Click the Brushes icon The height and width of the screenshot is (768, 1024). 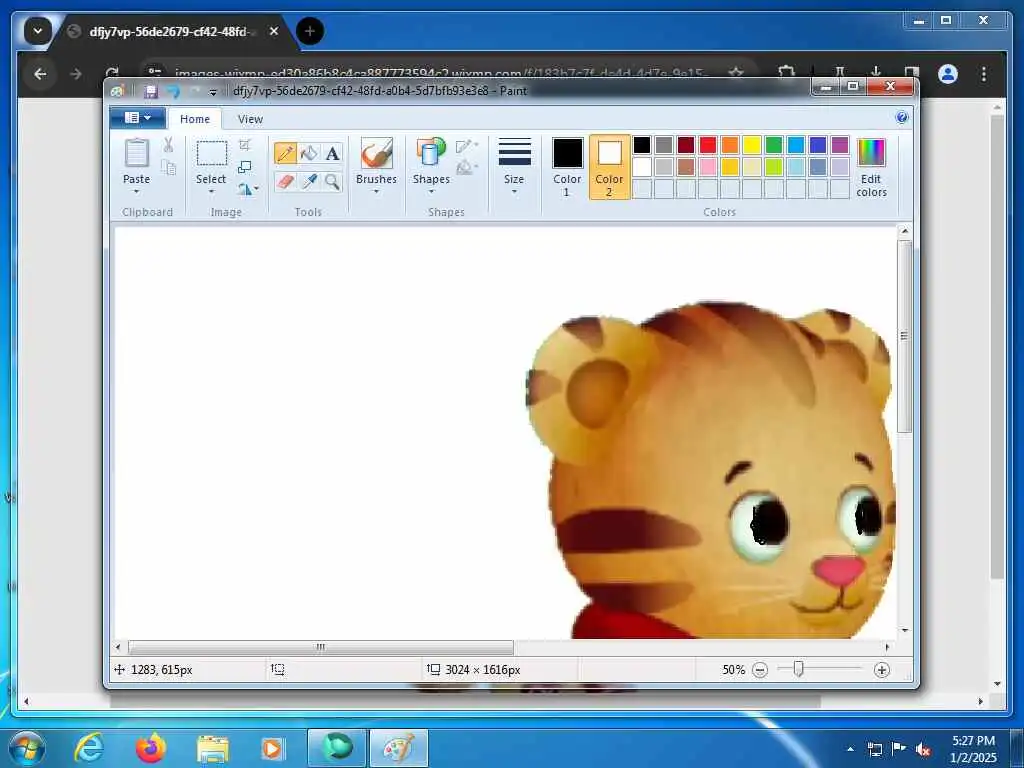tap(376, 153)
